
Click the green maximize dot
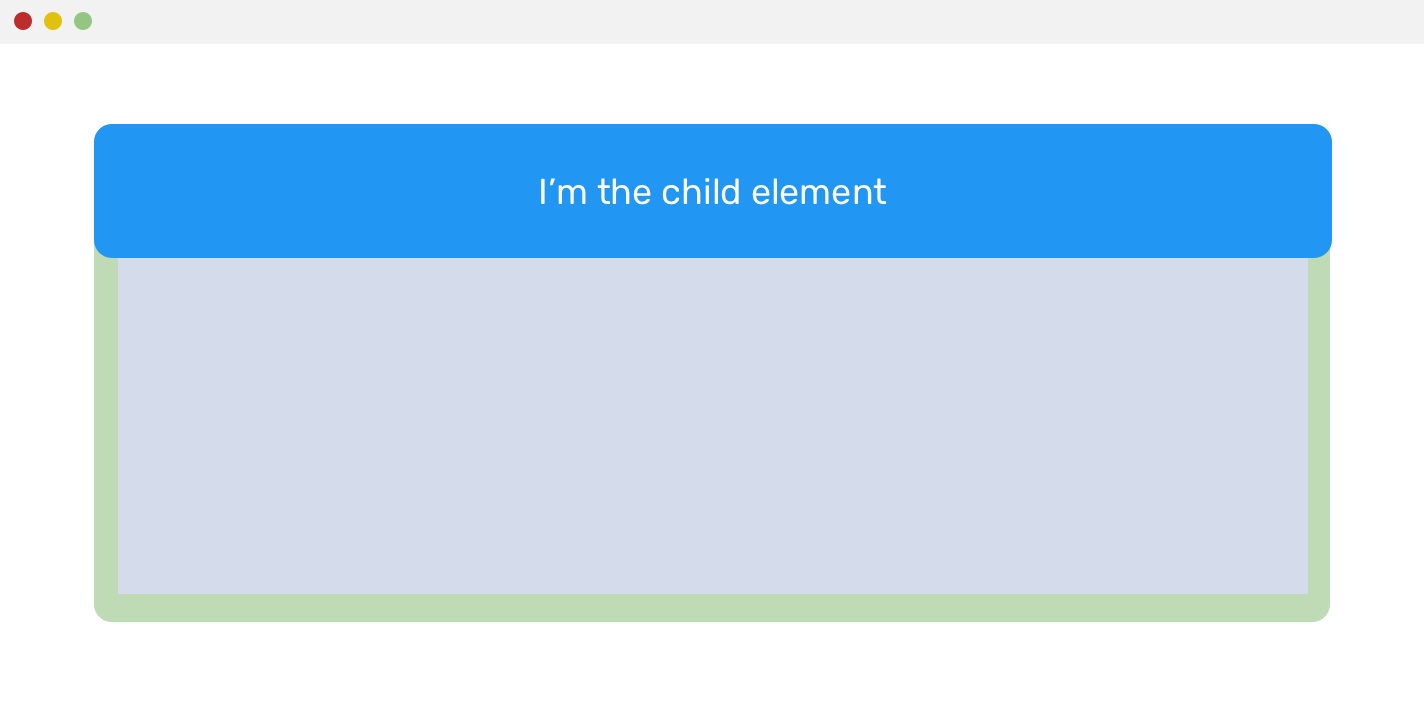(83, 21)
